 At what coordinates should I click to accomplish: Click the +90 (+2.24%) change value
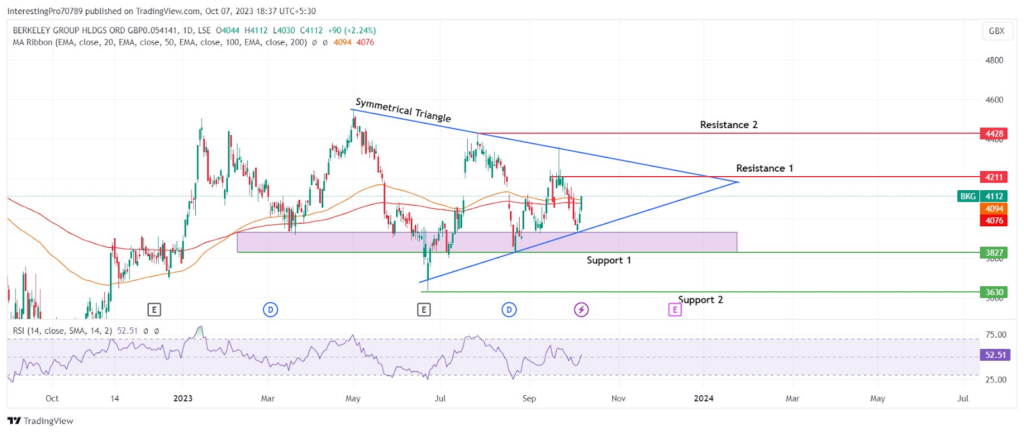pos(350,31)
